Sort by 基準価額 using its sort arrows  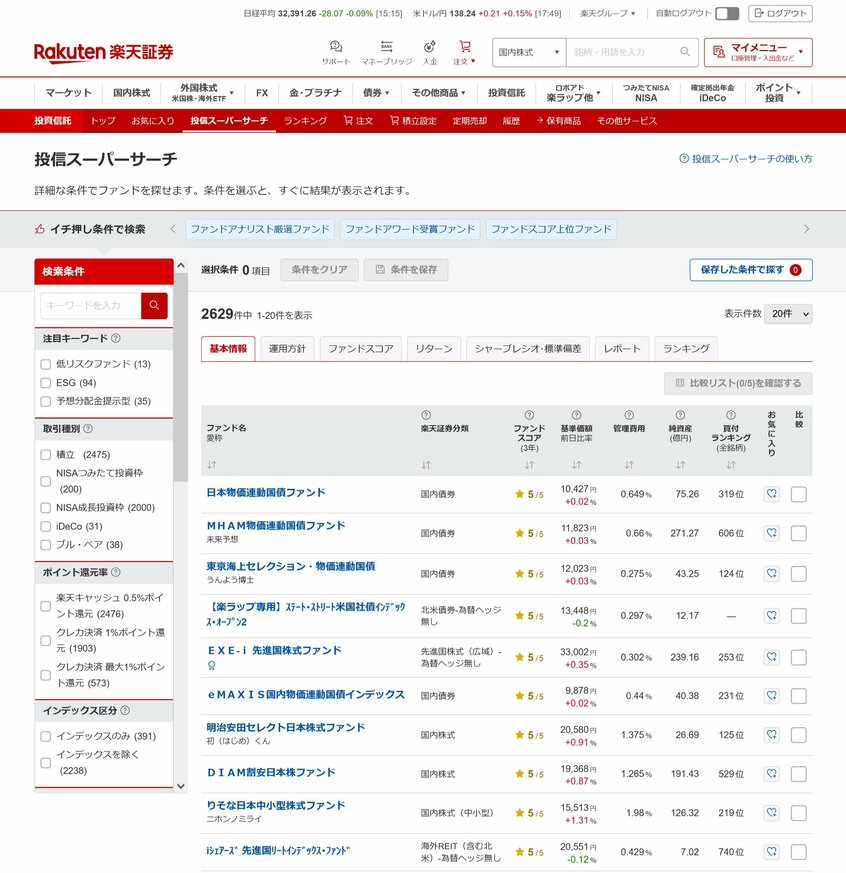577,464
